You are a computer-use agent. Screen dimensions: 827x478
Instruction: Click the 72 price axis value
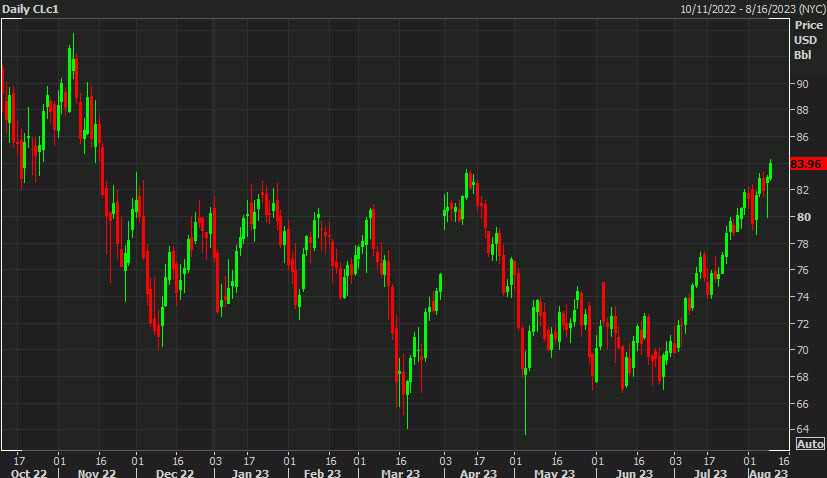[802, 323]
